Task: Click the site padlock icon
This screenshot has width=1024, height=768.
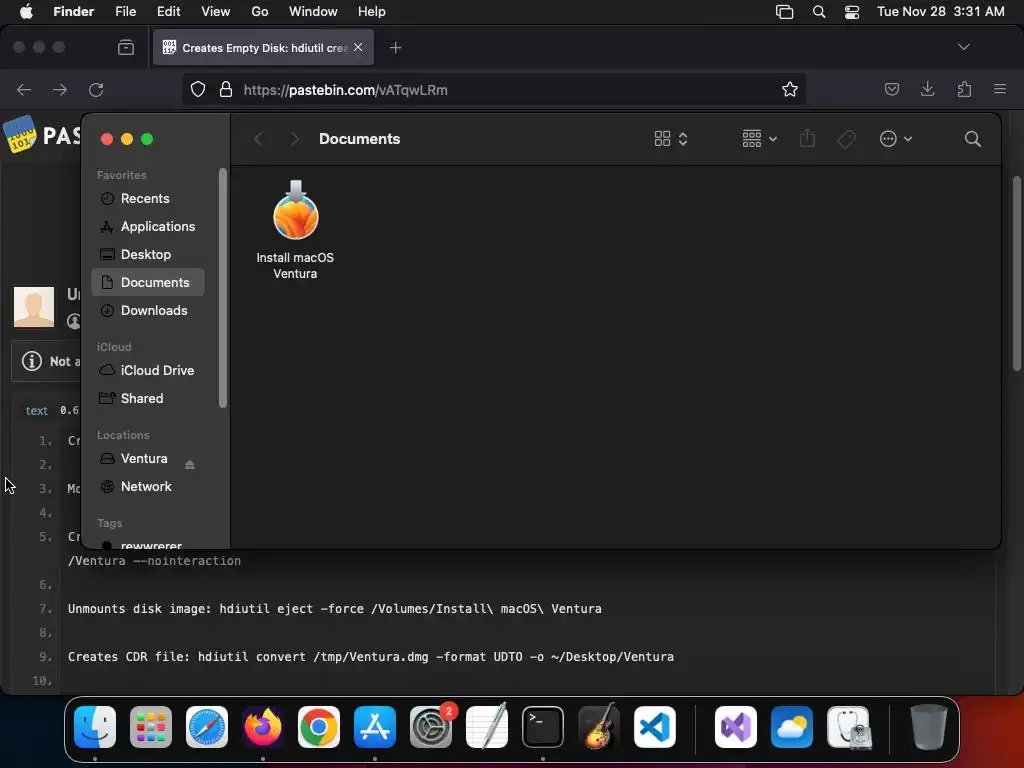Action: click(x=225, y=90)
